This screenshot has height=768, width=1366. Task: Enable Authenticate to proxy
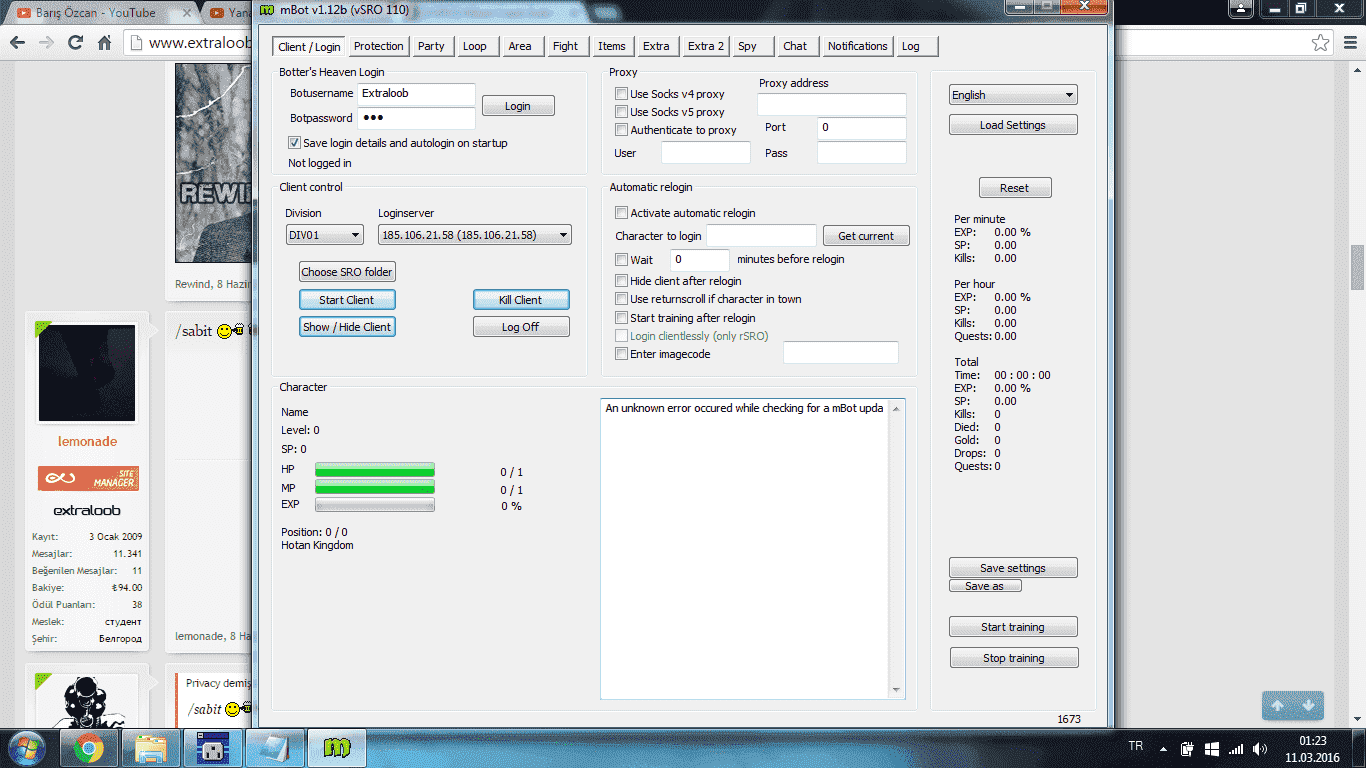click(x=622, y=130)
